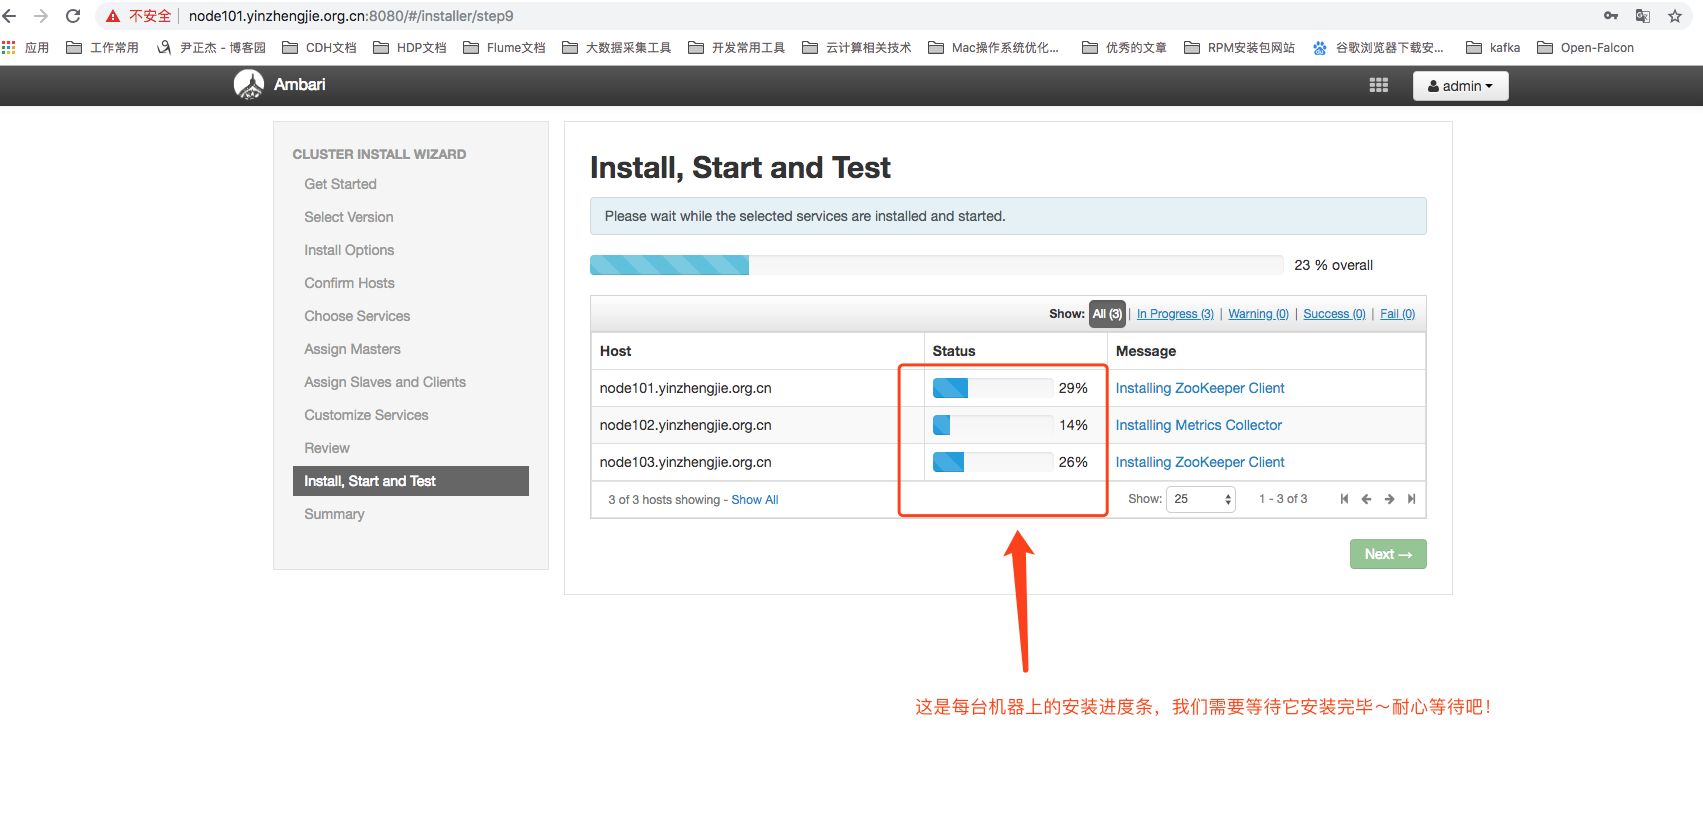This screenshot has width=1703, height=818.
Task: Open the Mac操作系统优化 bookmark folder
Action: (993, 47)
